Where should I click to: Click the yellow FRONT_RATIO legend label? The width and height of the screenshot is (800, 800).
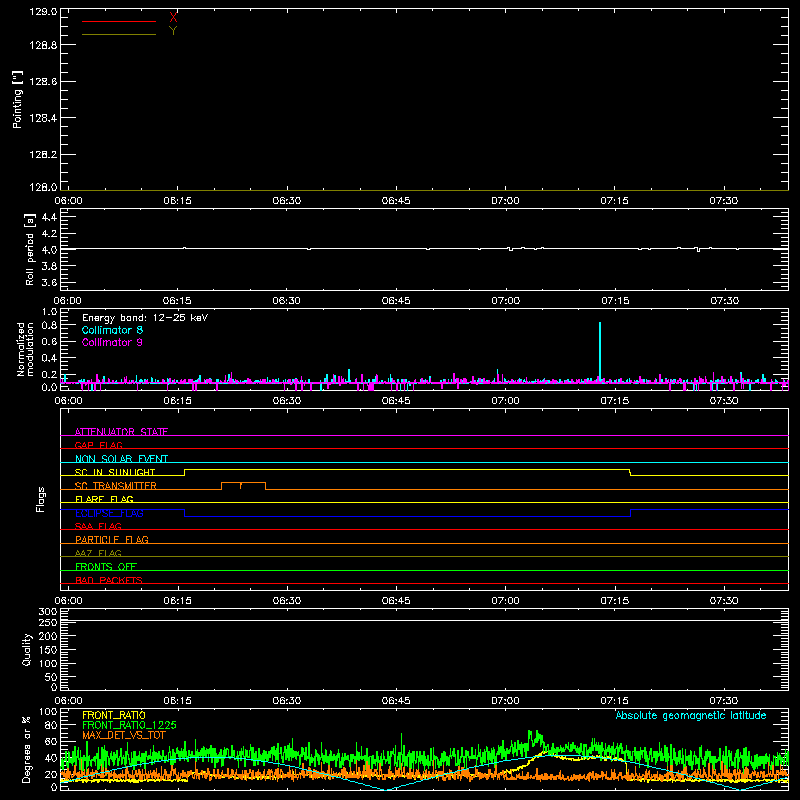114,715
